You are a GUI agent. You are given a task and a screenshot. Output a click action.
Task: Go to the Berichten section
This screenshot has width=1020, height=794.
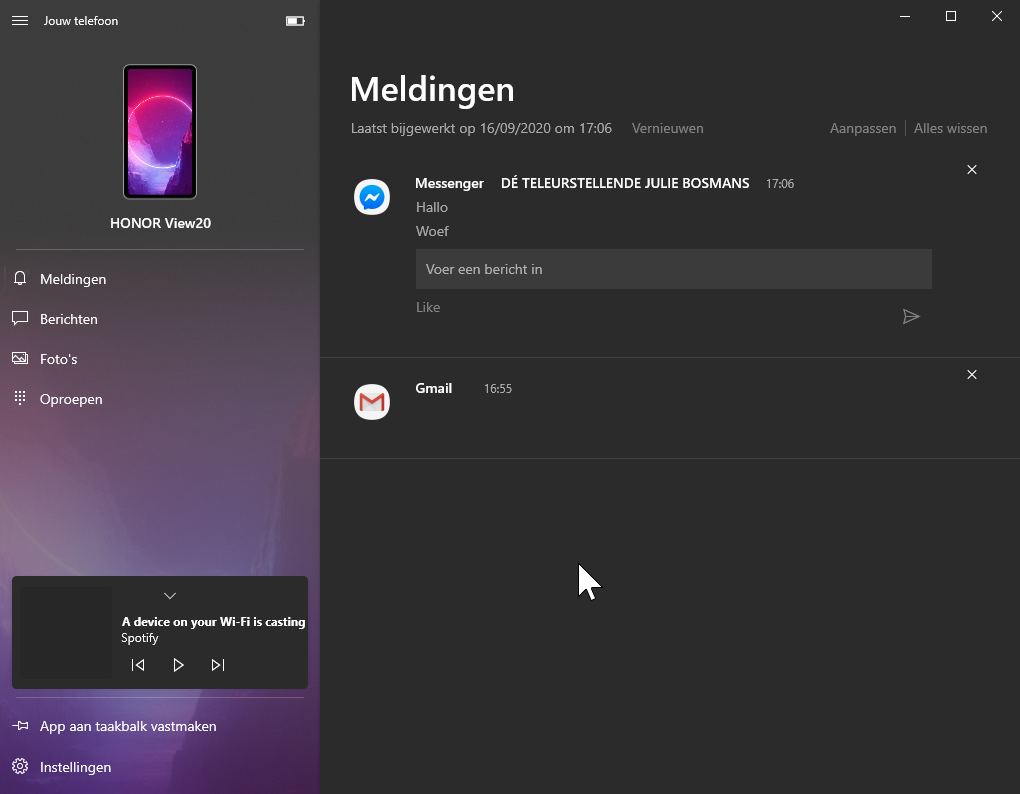tap(69, 319)
